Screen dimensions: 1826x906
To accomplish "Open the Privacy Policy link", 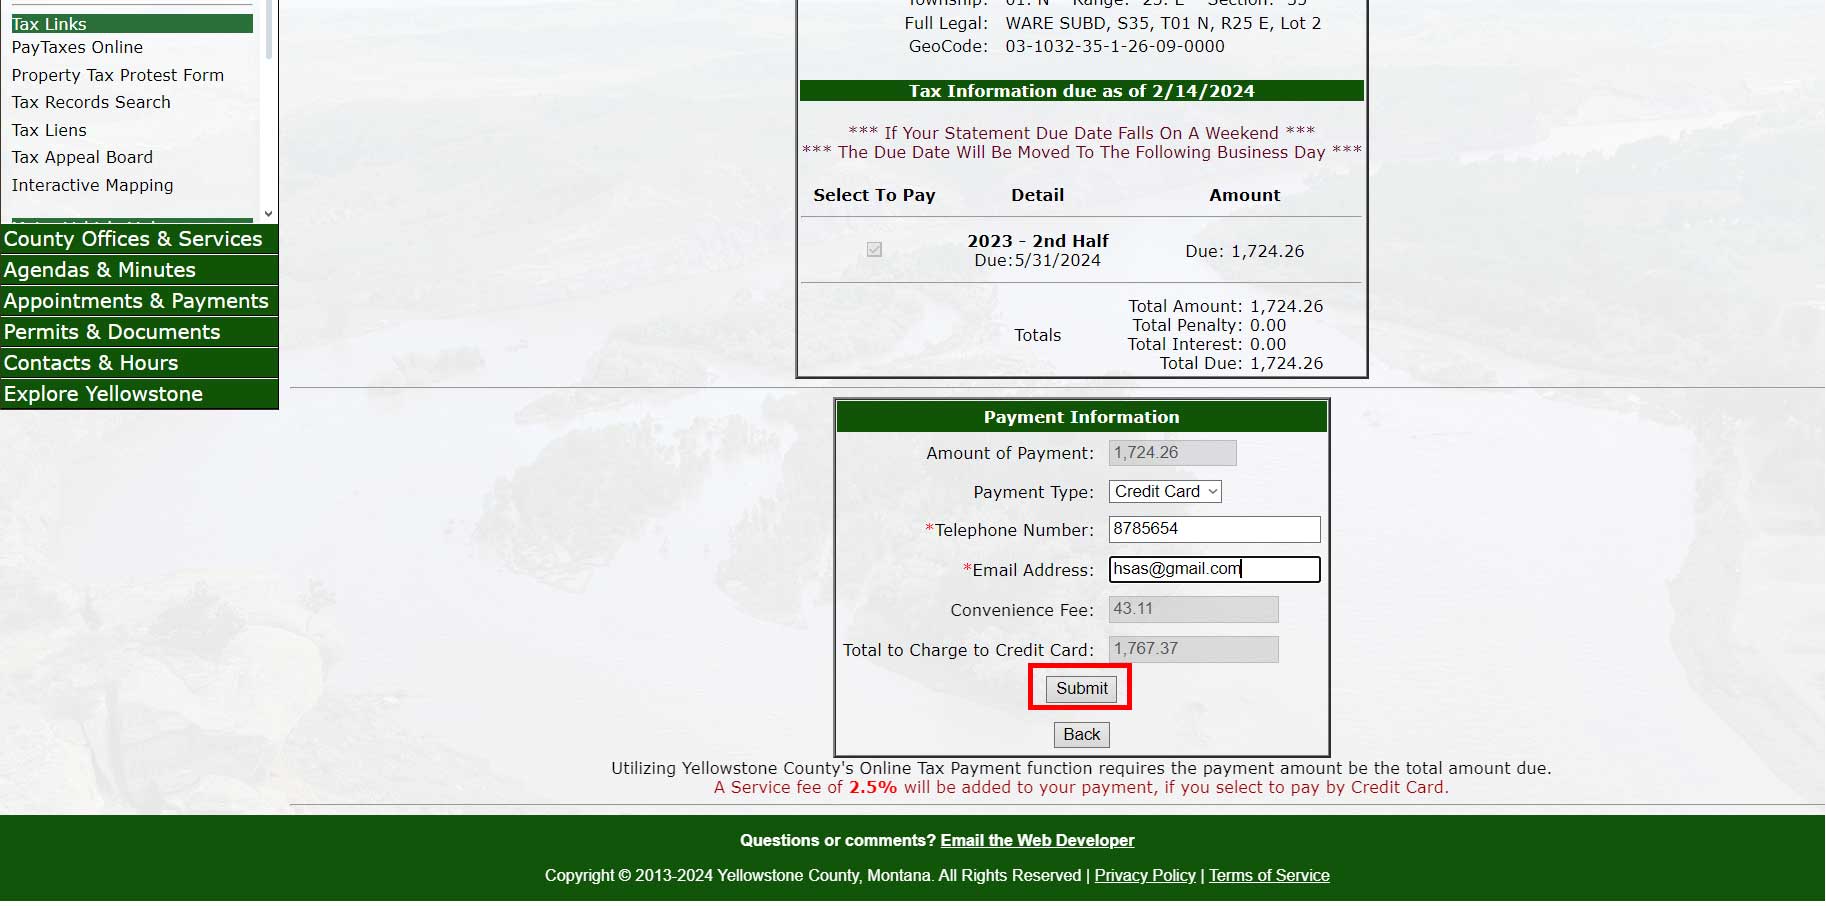I will (1144, 876).
